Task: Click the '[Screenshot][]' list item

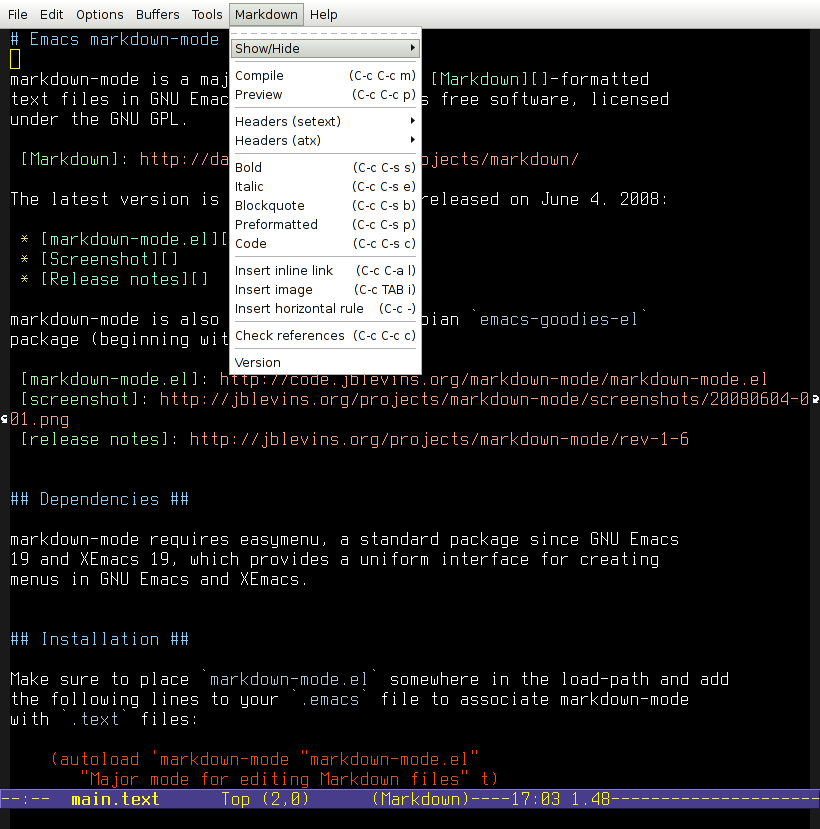Action: (x=109, y=259)
